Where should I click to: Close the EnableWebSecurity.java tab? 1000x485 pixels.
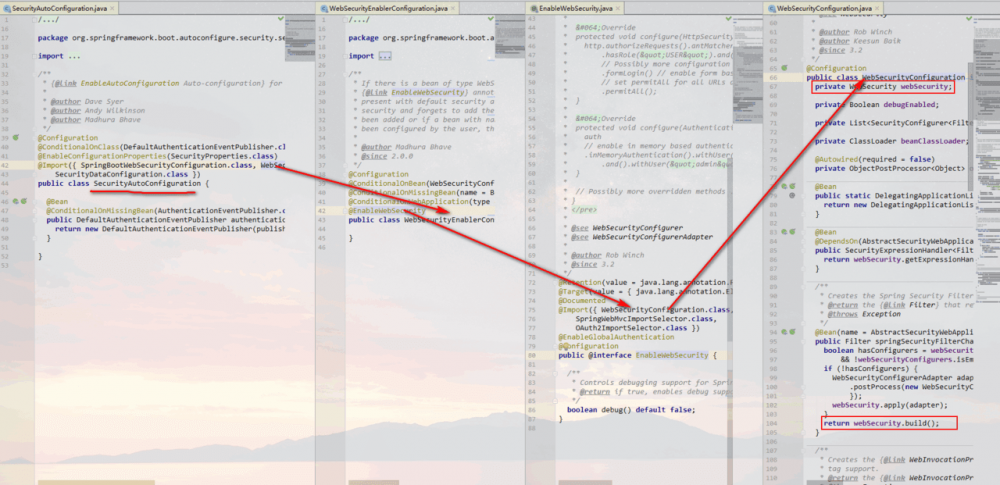coord(618,8)
